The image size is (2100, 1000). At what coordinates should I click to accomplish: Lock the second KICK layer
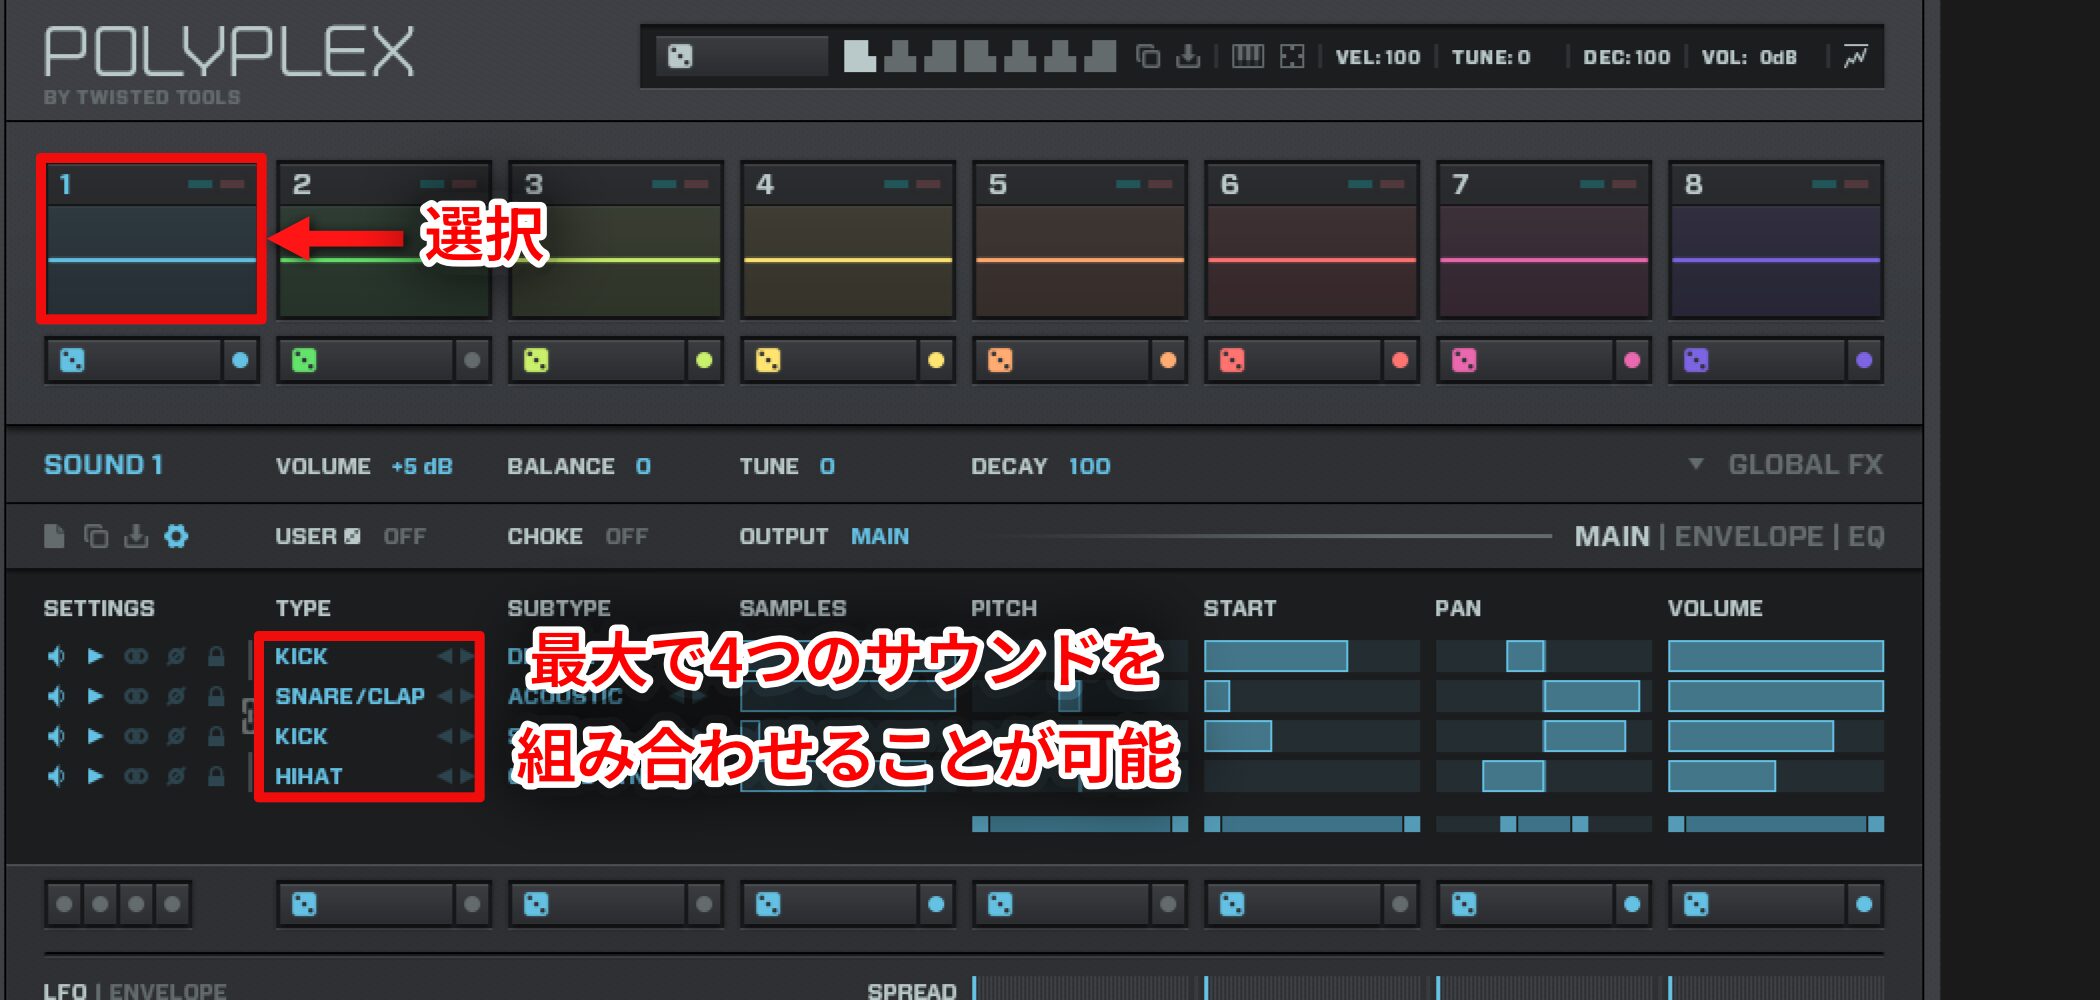tap(215, 736)
